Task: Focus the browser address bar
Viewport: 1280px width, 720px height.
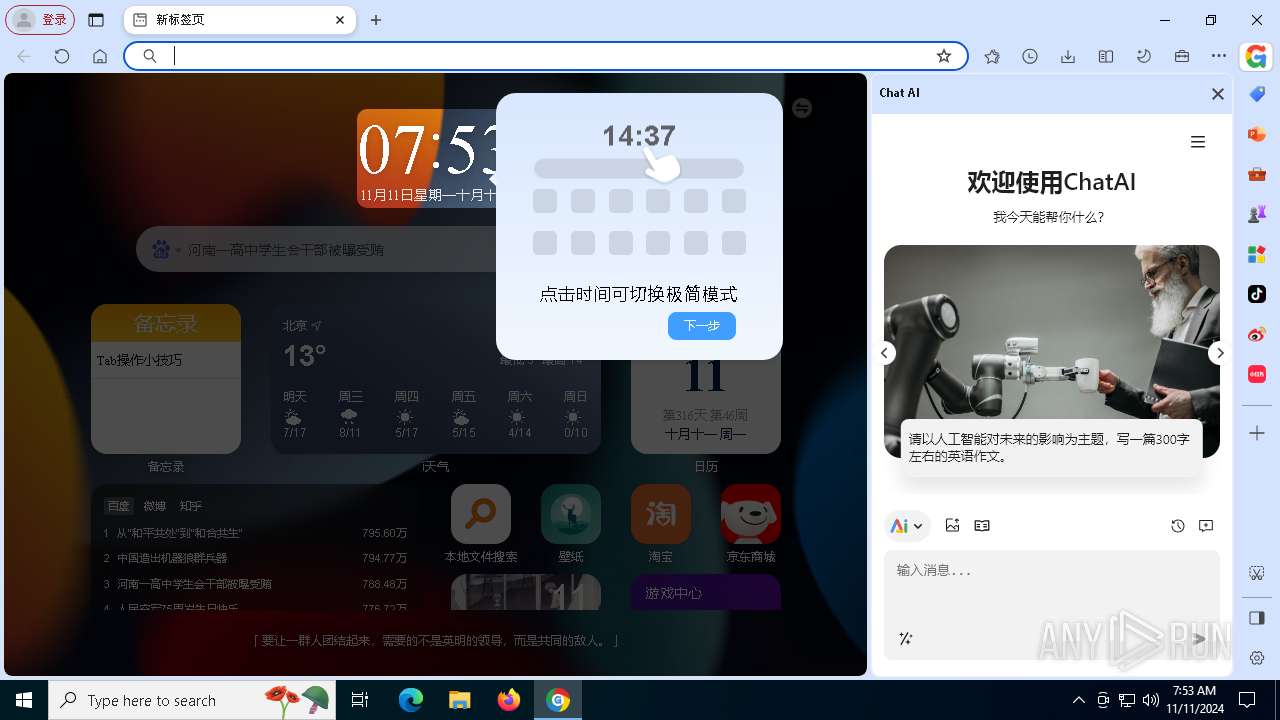Action: (x=546, y=56)
